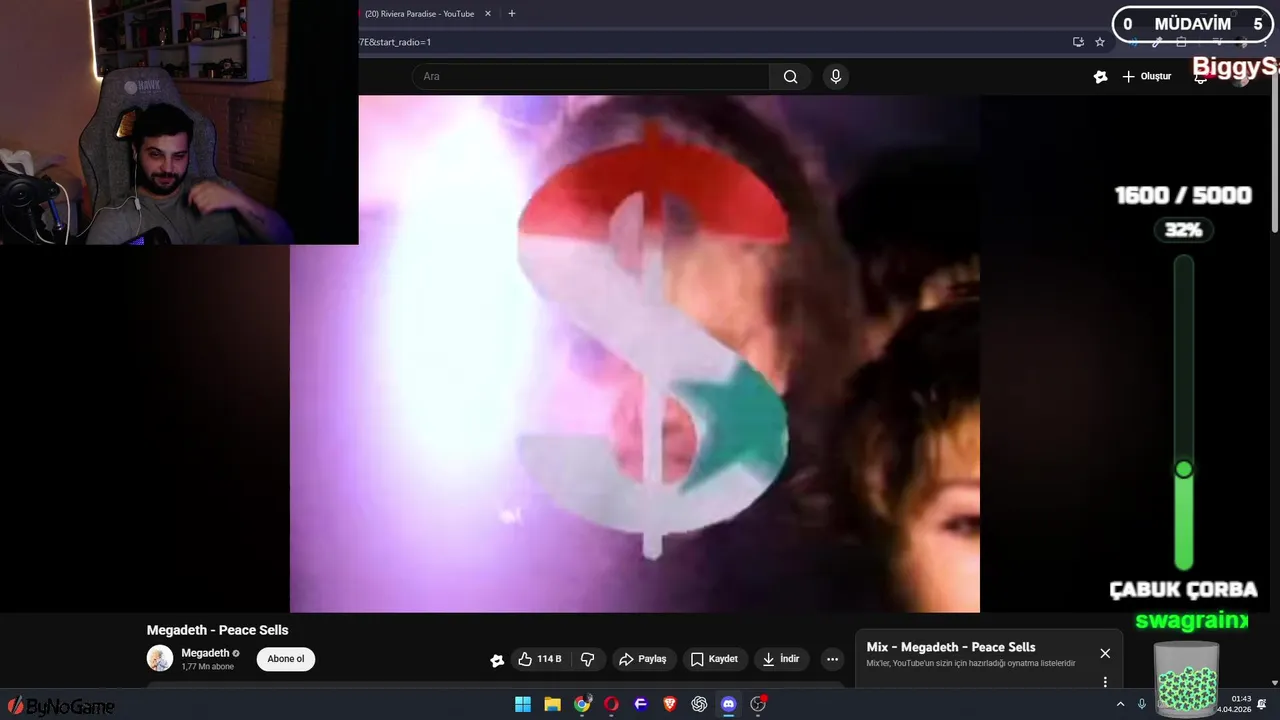The height and width of the screenshot is (720, 1280).
Task: Click the 'Mix - Megadeth - Peace Sells' title
Action: click(x=951, y=647)
